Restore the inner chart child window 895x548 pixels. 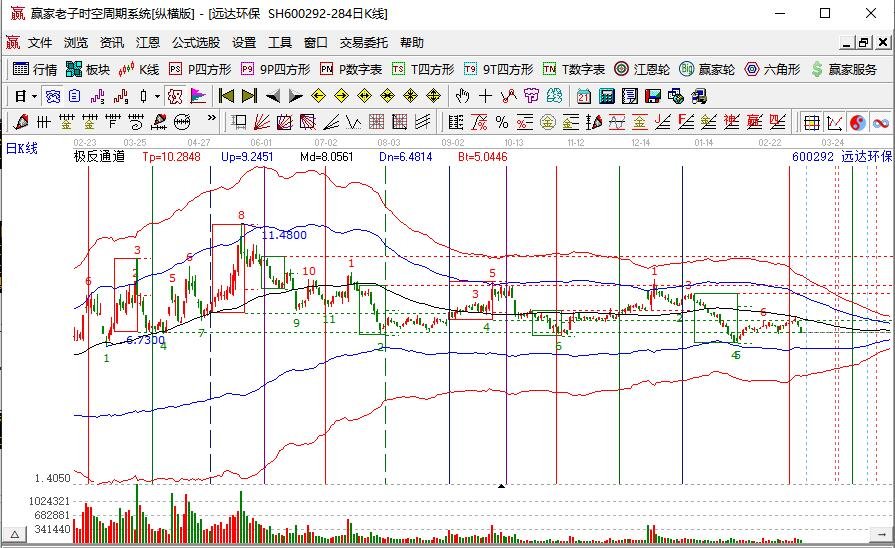[x=864, y=42]
